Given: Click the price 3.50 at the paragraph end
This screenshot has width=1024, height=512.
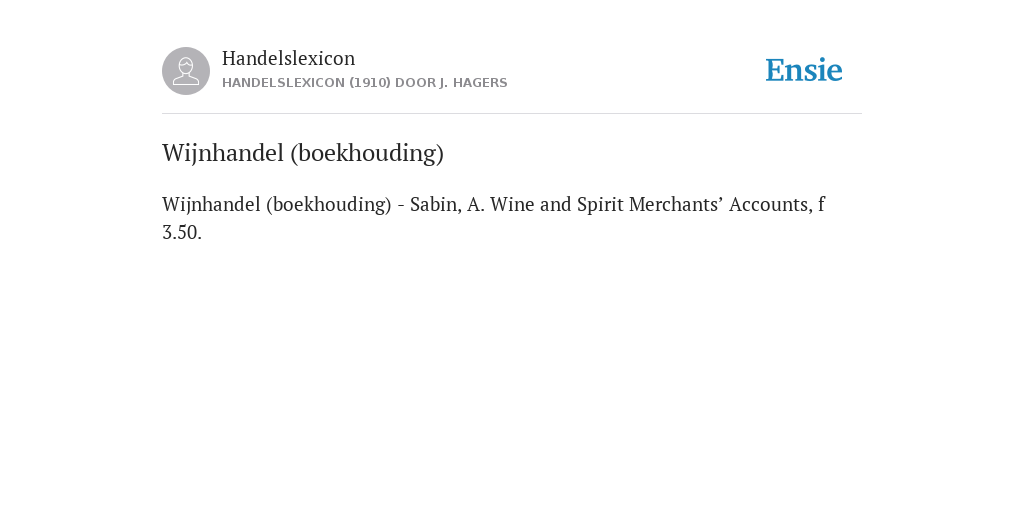Looking at the screenshot, I should tap(182, 232).
